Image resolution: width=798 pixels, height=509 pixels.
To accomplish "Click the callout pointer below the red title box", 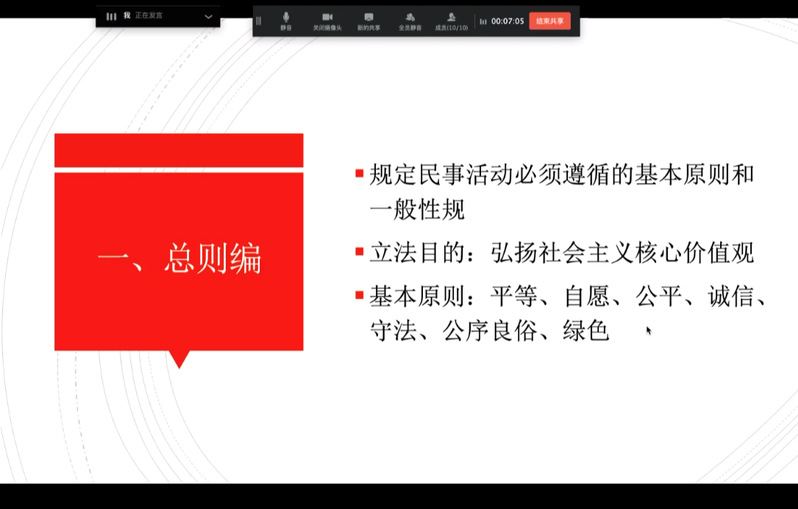I will pos(179,359).
